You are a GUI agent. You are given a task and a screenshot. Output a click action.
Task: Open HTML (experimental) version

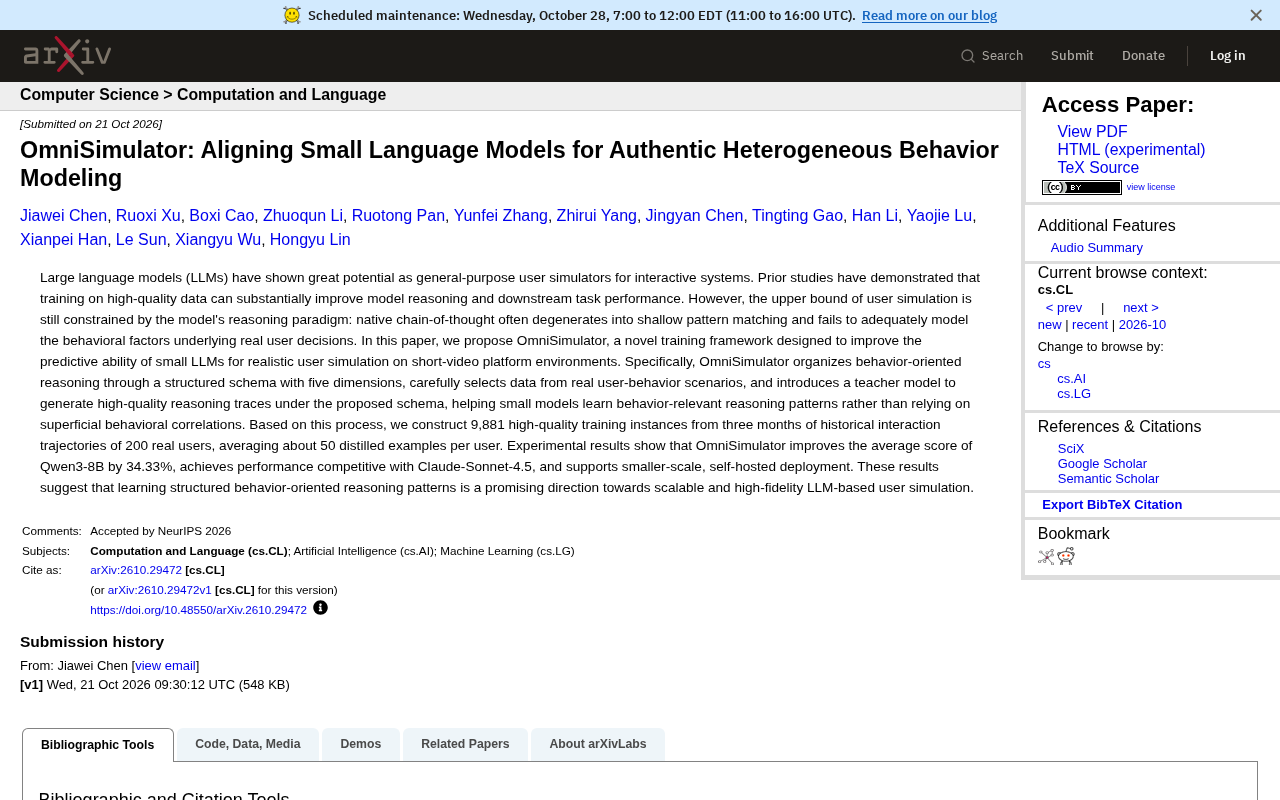click(x=1131, y=150)
